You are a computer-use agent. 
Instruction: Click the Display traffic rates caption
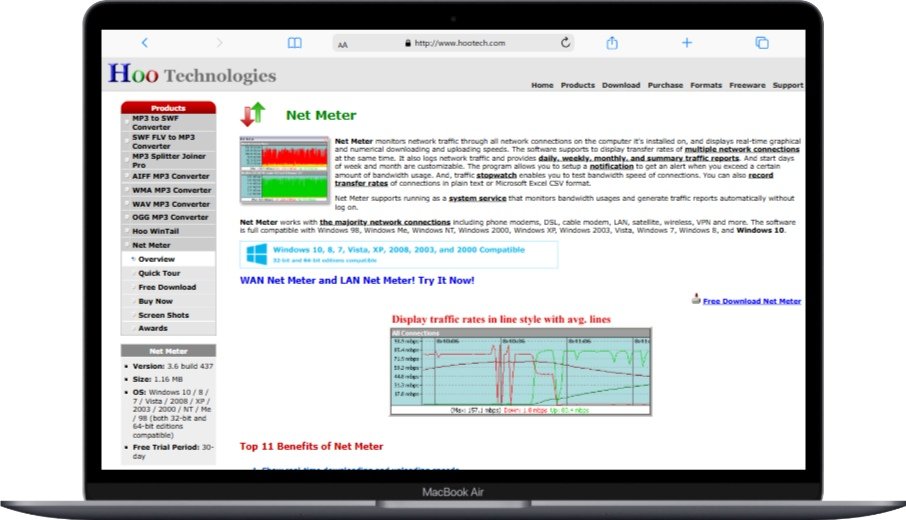501,319
